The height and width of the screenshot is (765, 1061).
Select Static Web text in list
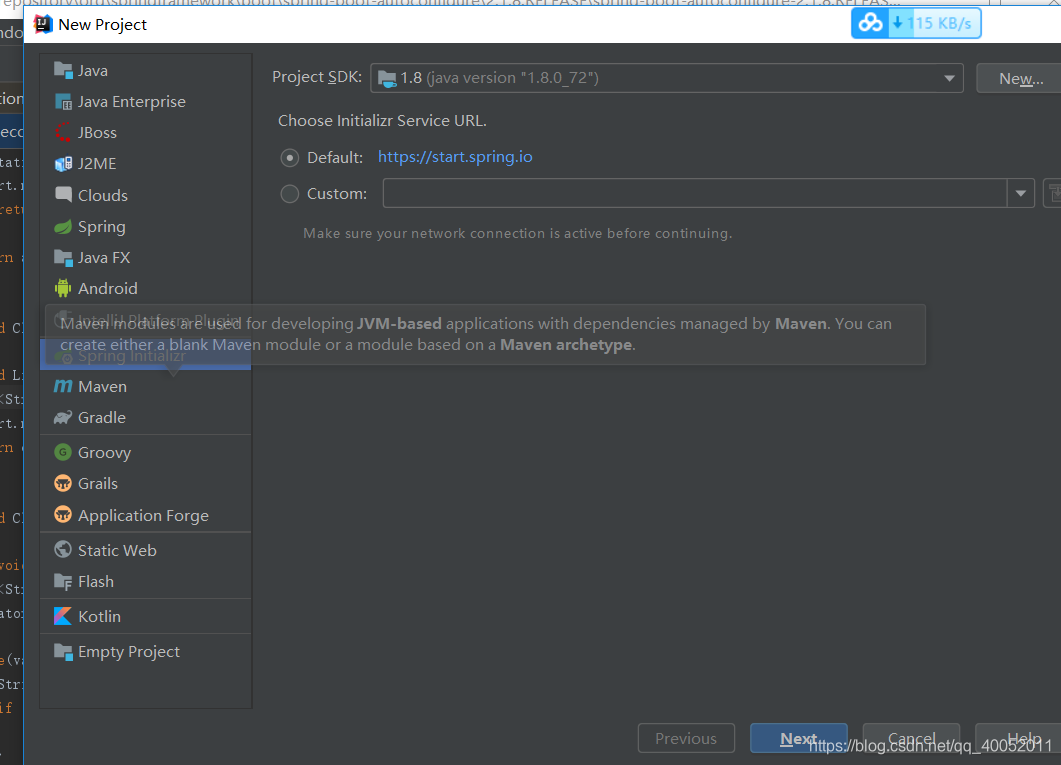pyautogui.click(x=117, y=550)
